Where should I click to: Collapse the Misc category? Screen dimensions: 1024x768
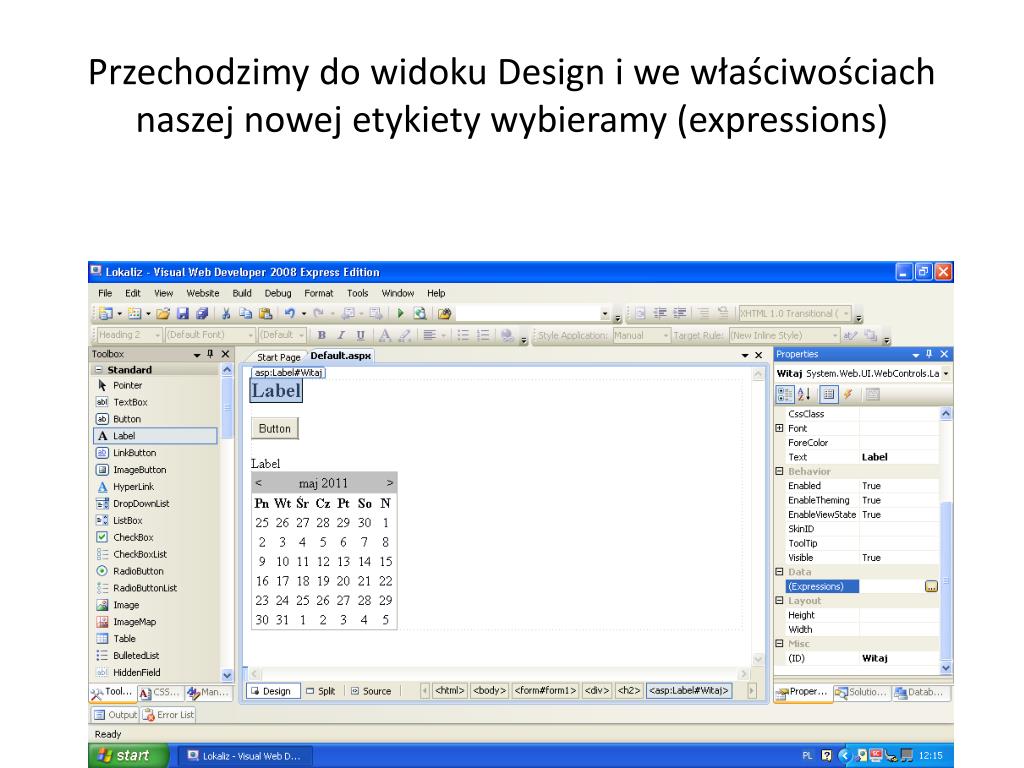point(779,644)
